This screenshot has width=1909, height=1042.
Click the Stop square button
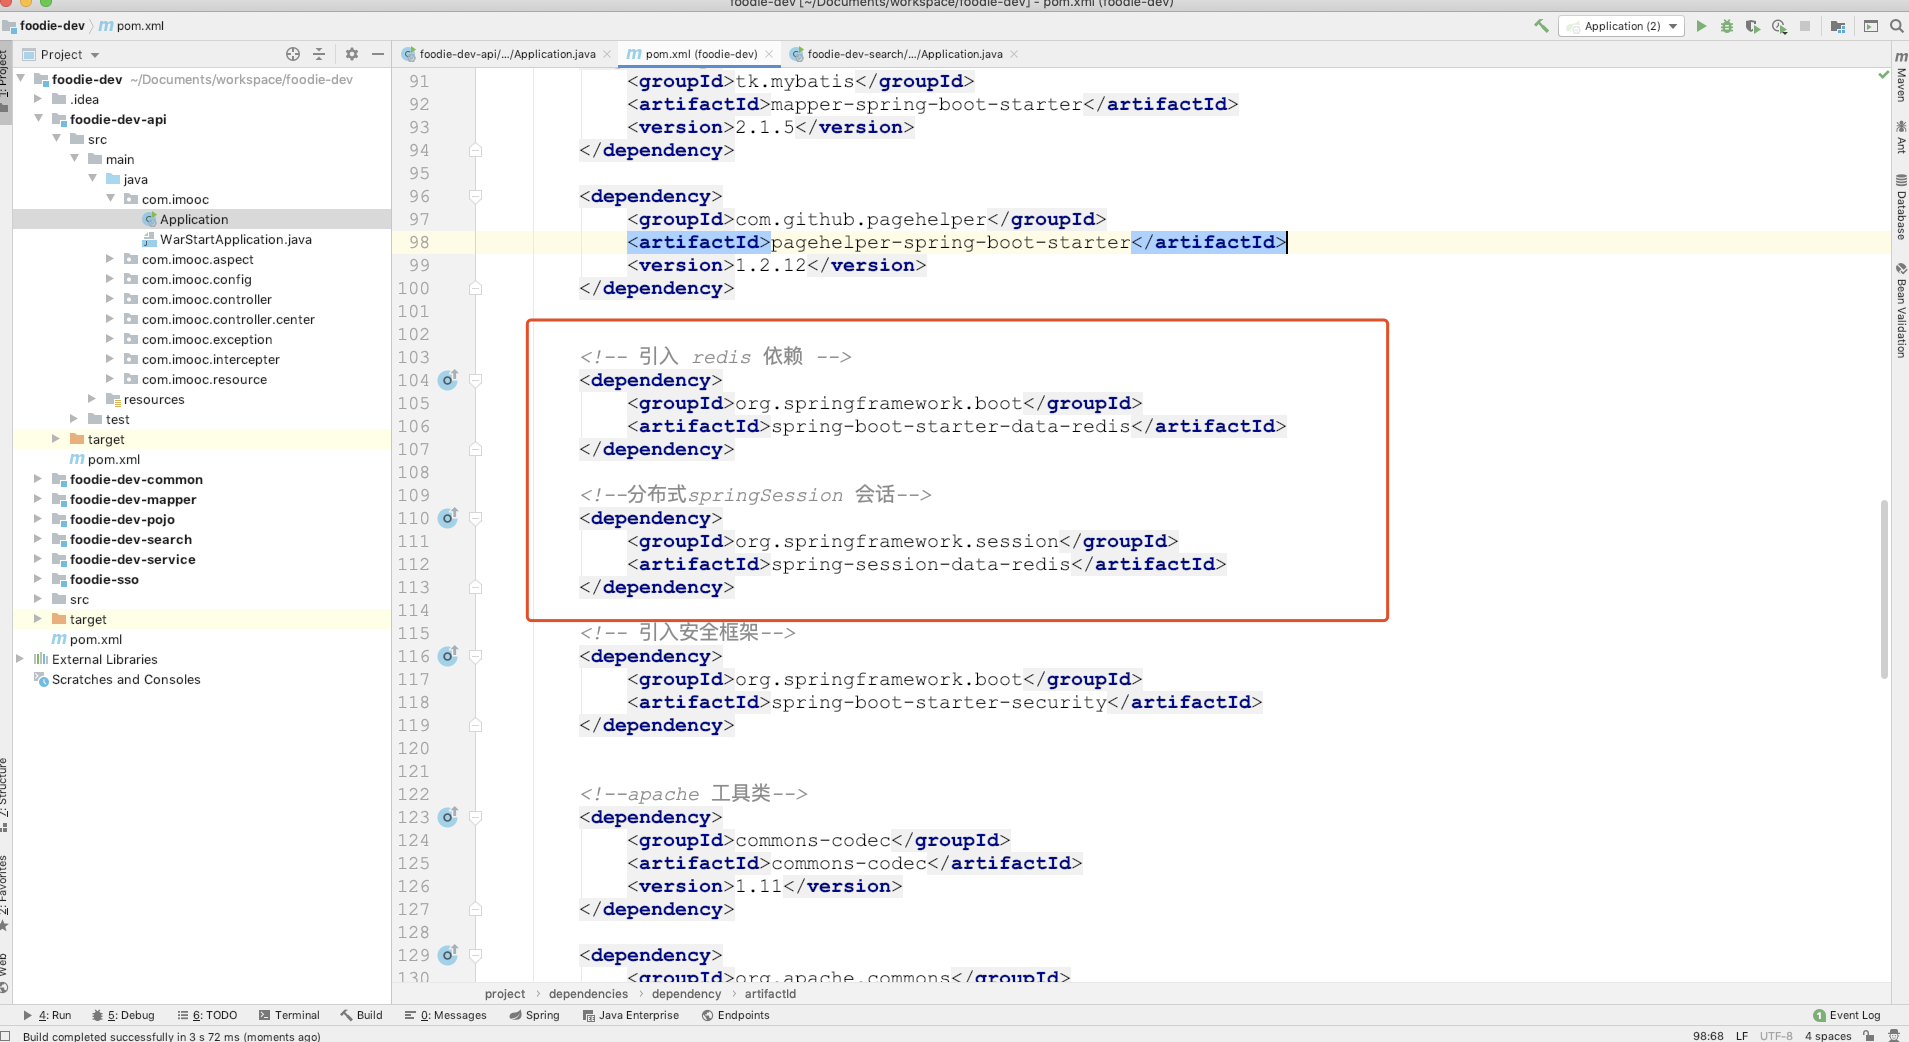point(1805,26)
